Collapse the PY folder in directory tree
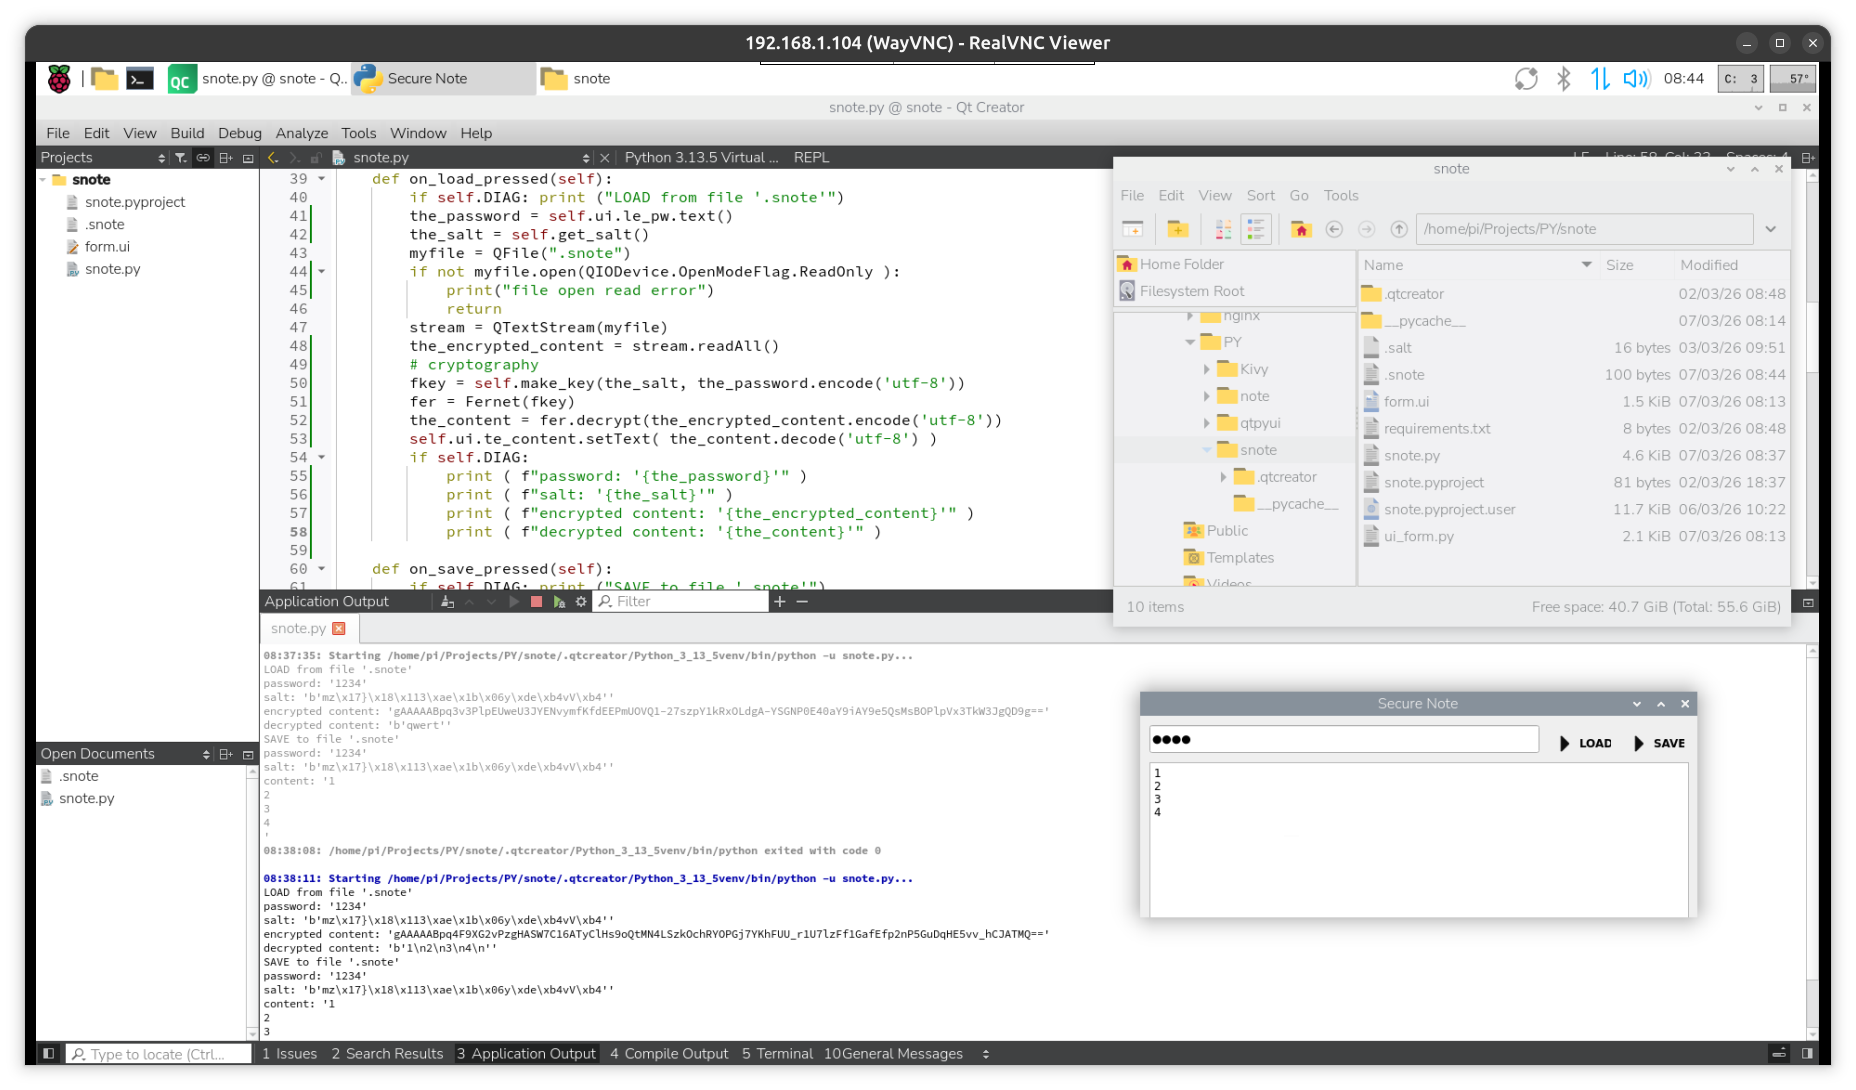This screenshot has height=1090, width=1856. coord(1190,342)
